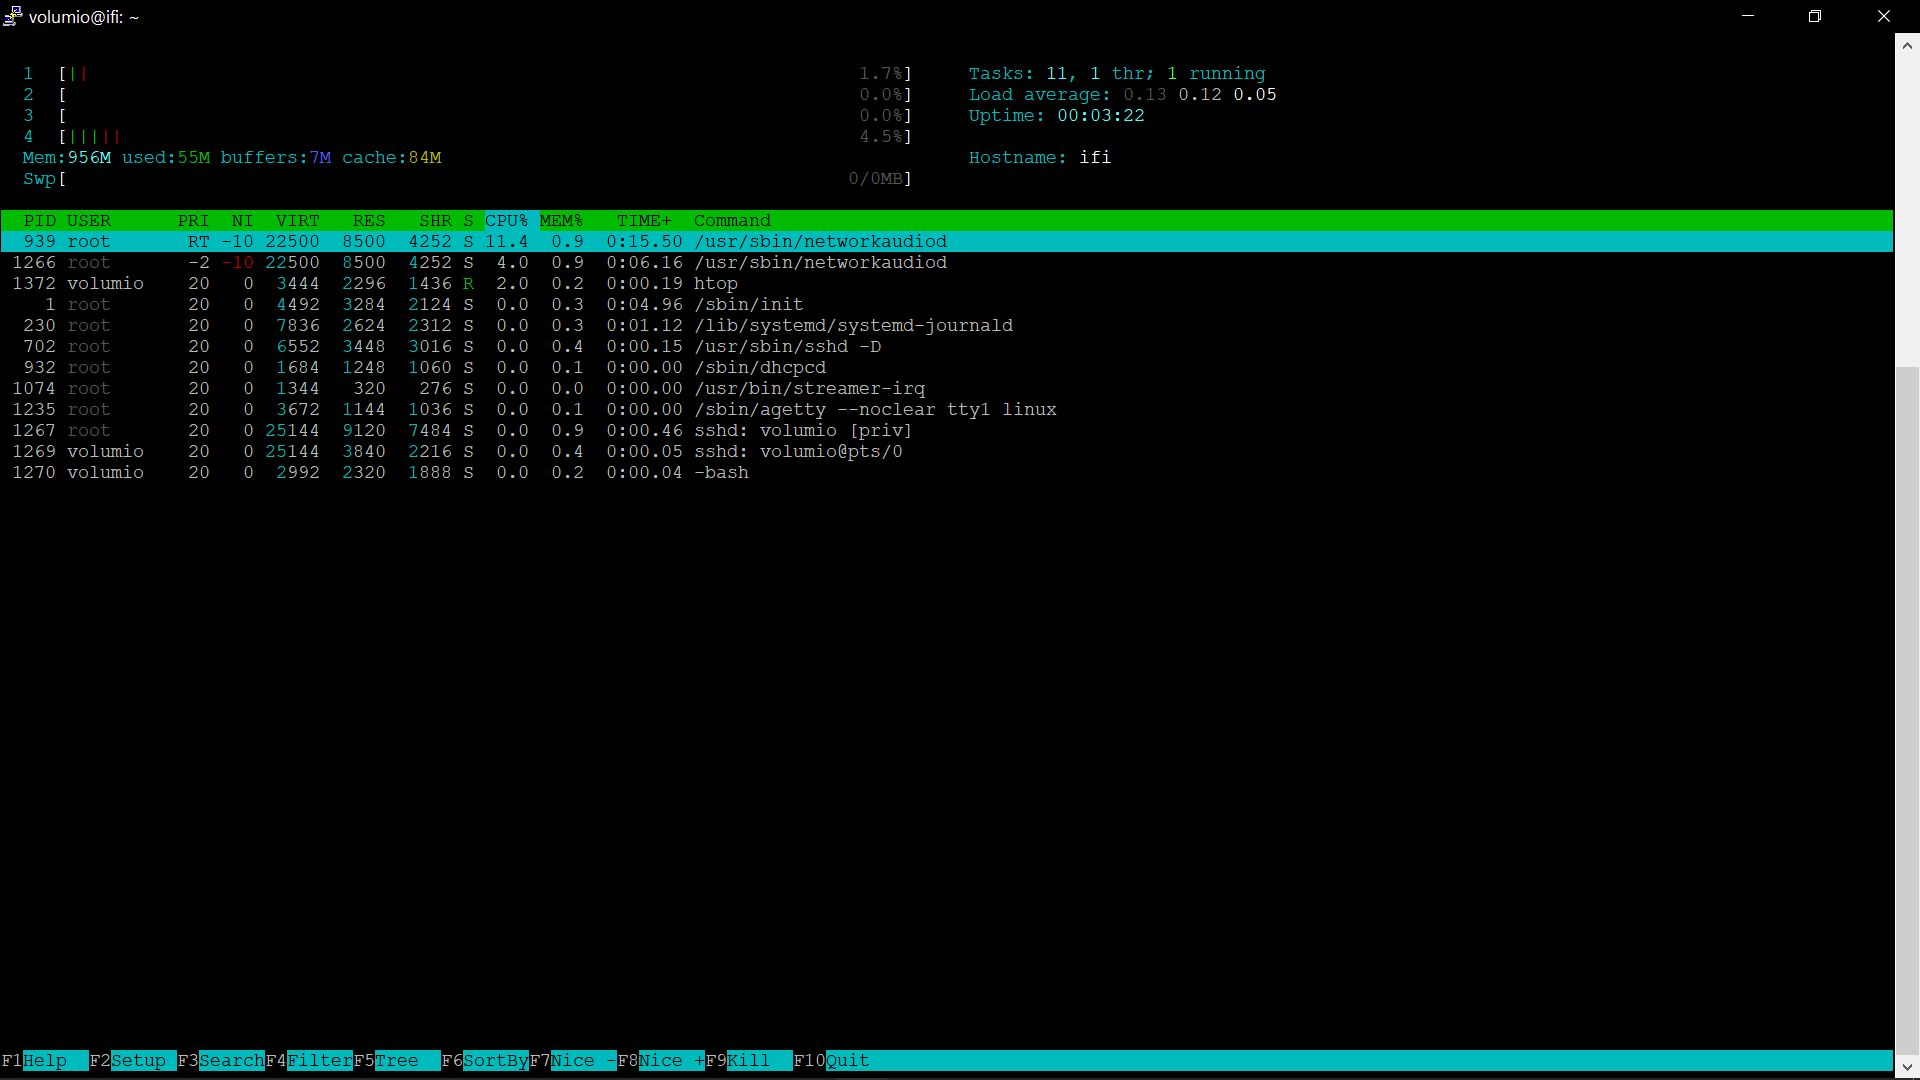Click the CPU 4 usage meter bar
Image resolution: width=1920 pixels, height=1080 pixels.
pyautogui.click(x=480, y=136)
